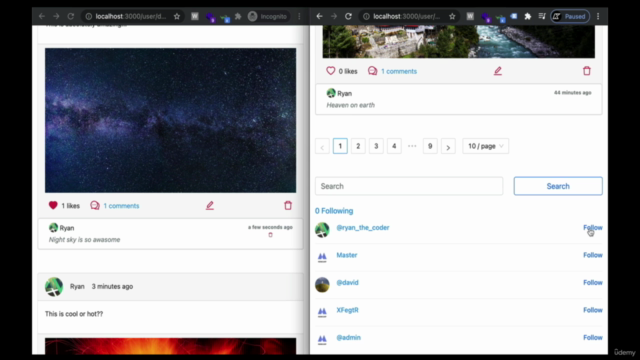Select page 1 in pagination

(x=340, y=146)
